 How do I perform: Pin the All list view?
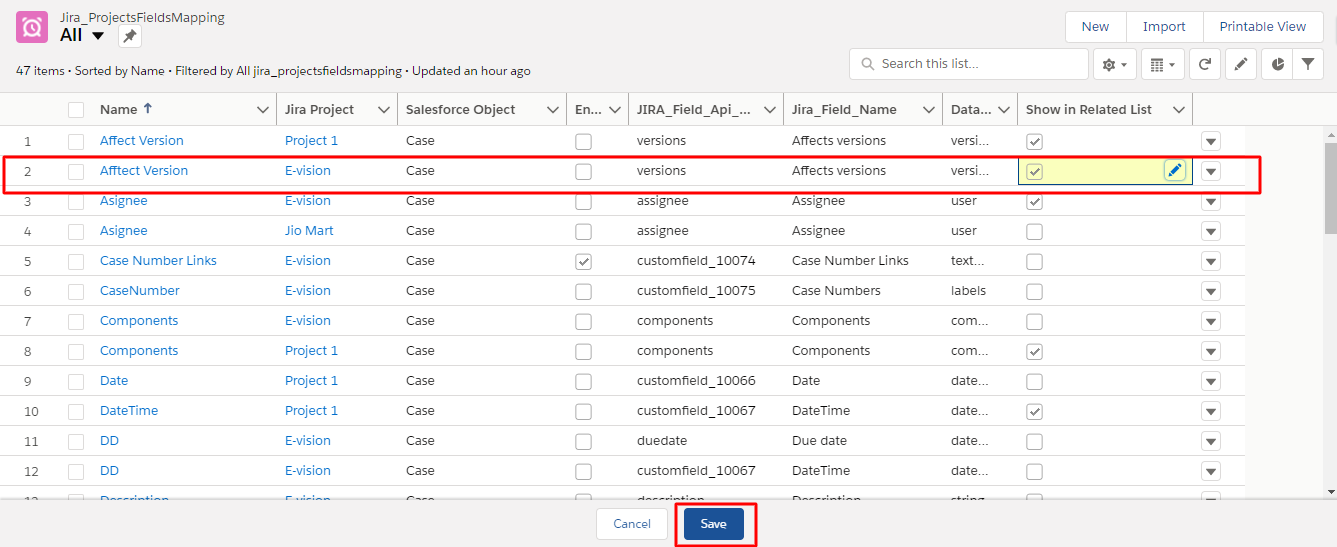coord(130,36)
